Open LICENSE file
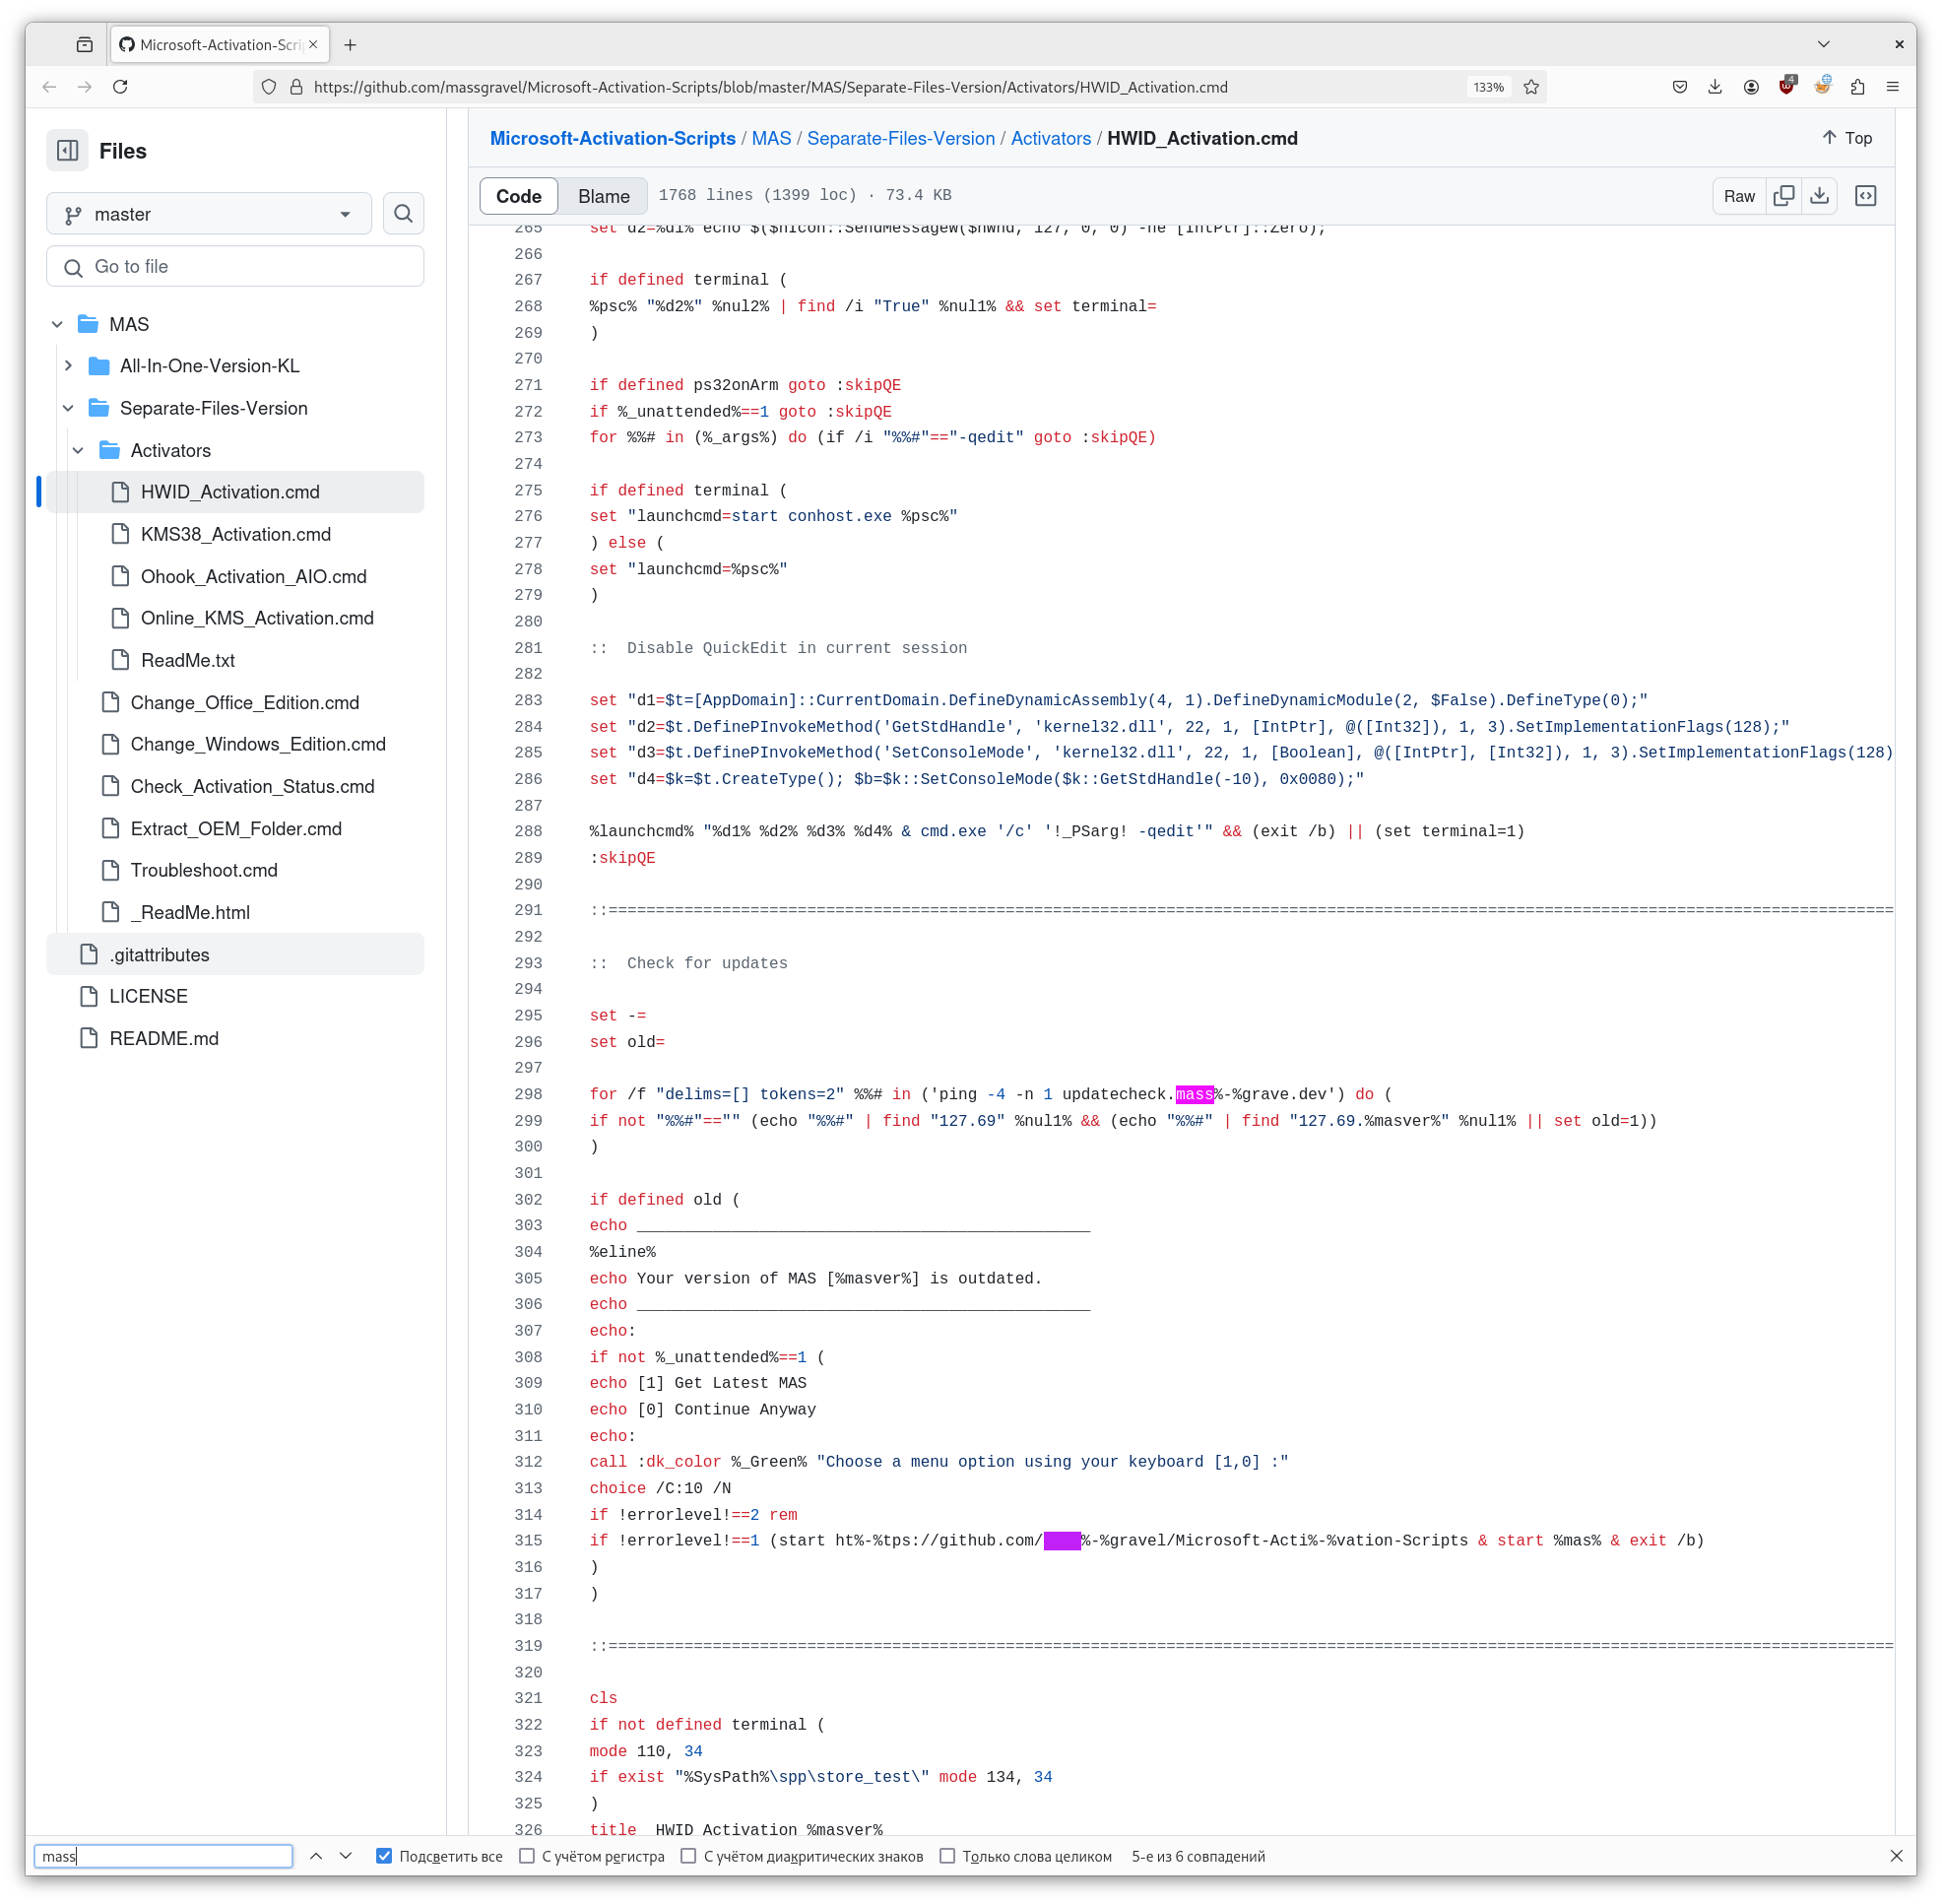 [x=148, y=997]
